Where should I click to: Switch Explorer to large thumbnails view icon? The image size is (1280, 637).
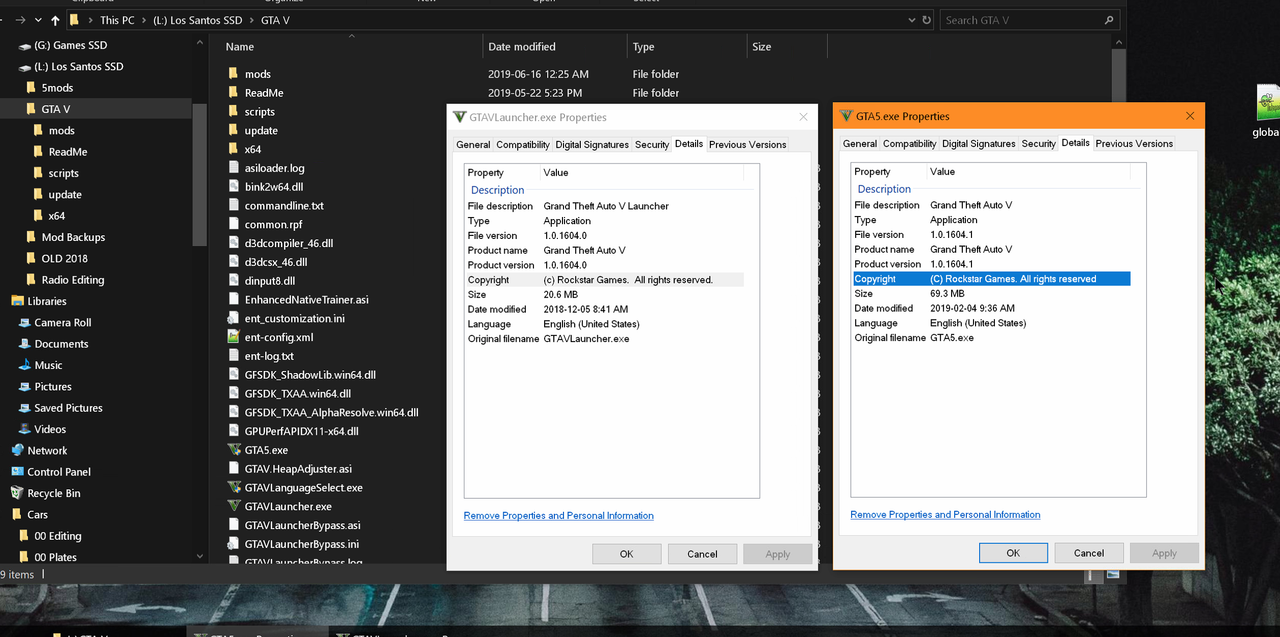1113,574
